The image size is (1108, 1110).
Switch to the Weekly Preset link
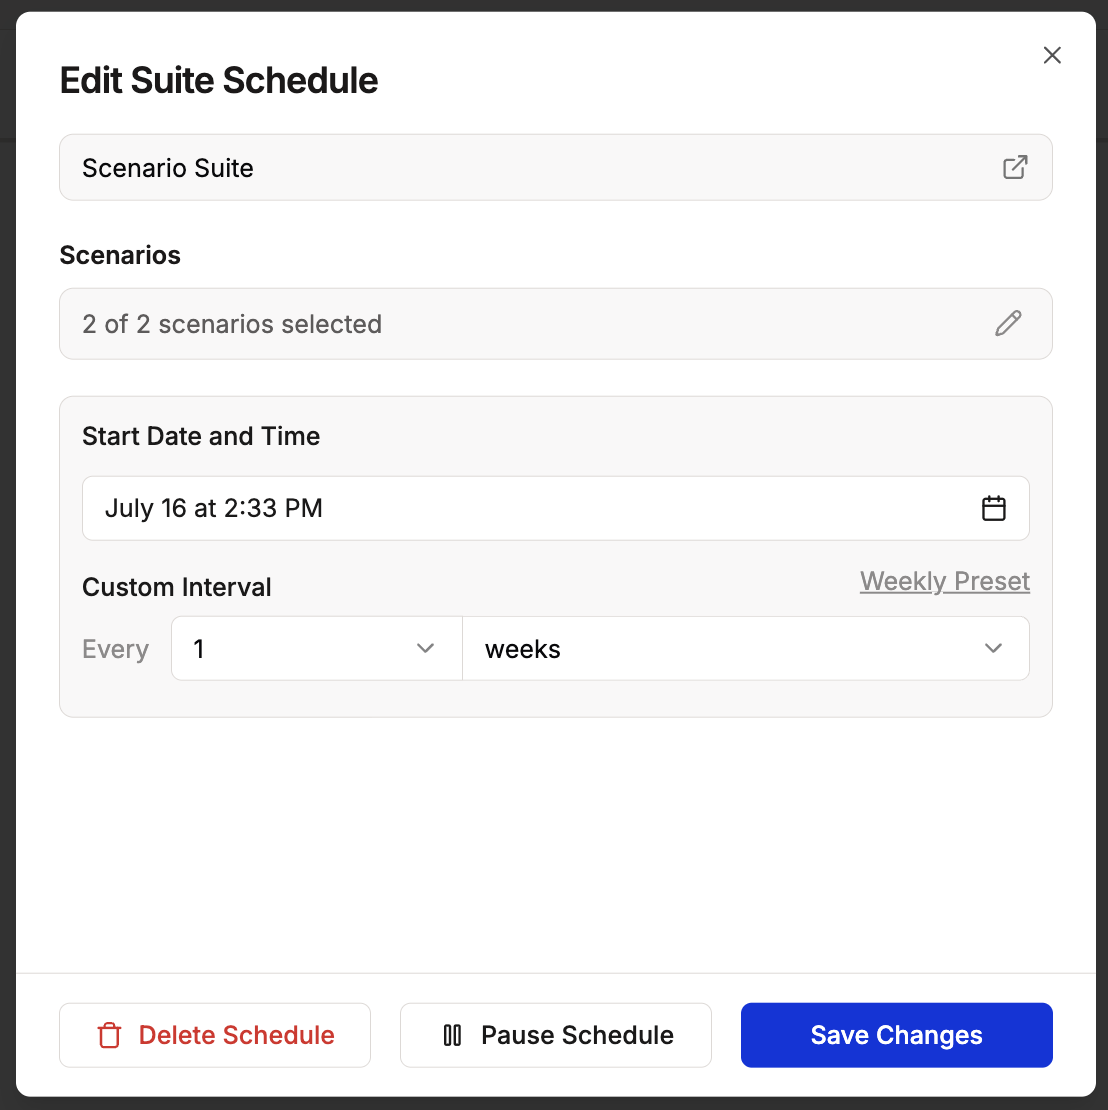[x=944, y=581]
